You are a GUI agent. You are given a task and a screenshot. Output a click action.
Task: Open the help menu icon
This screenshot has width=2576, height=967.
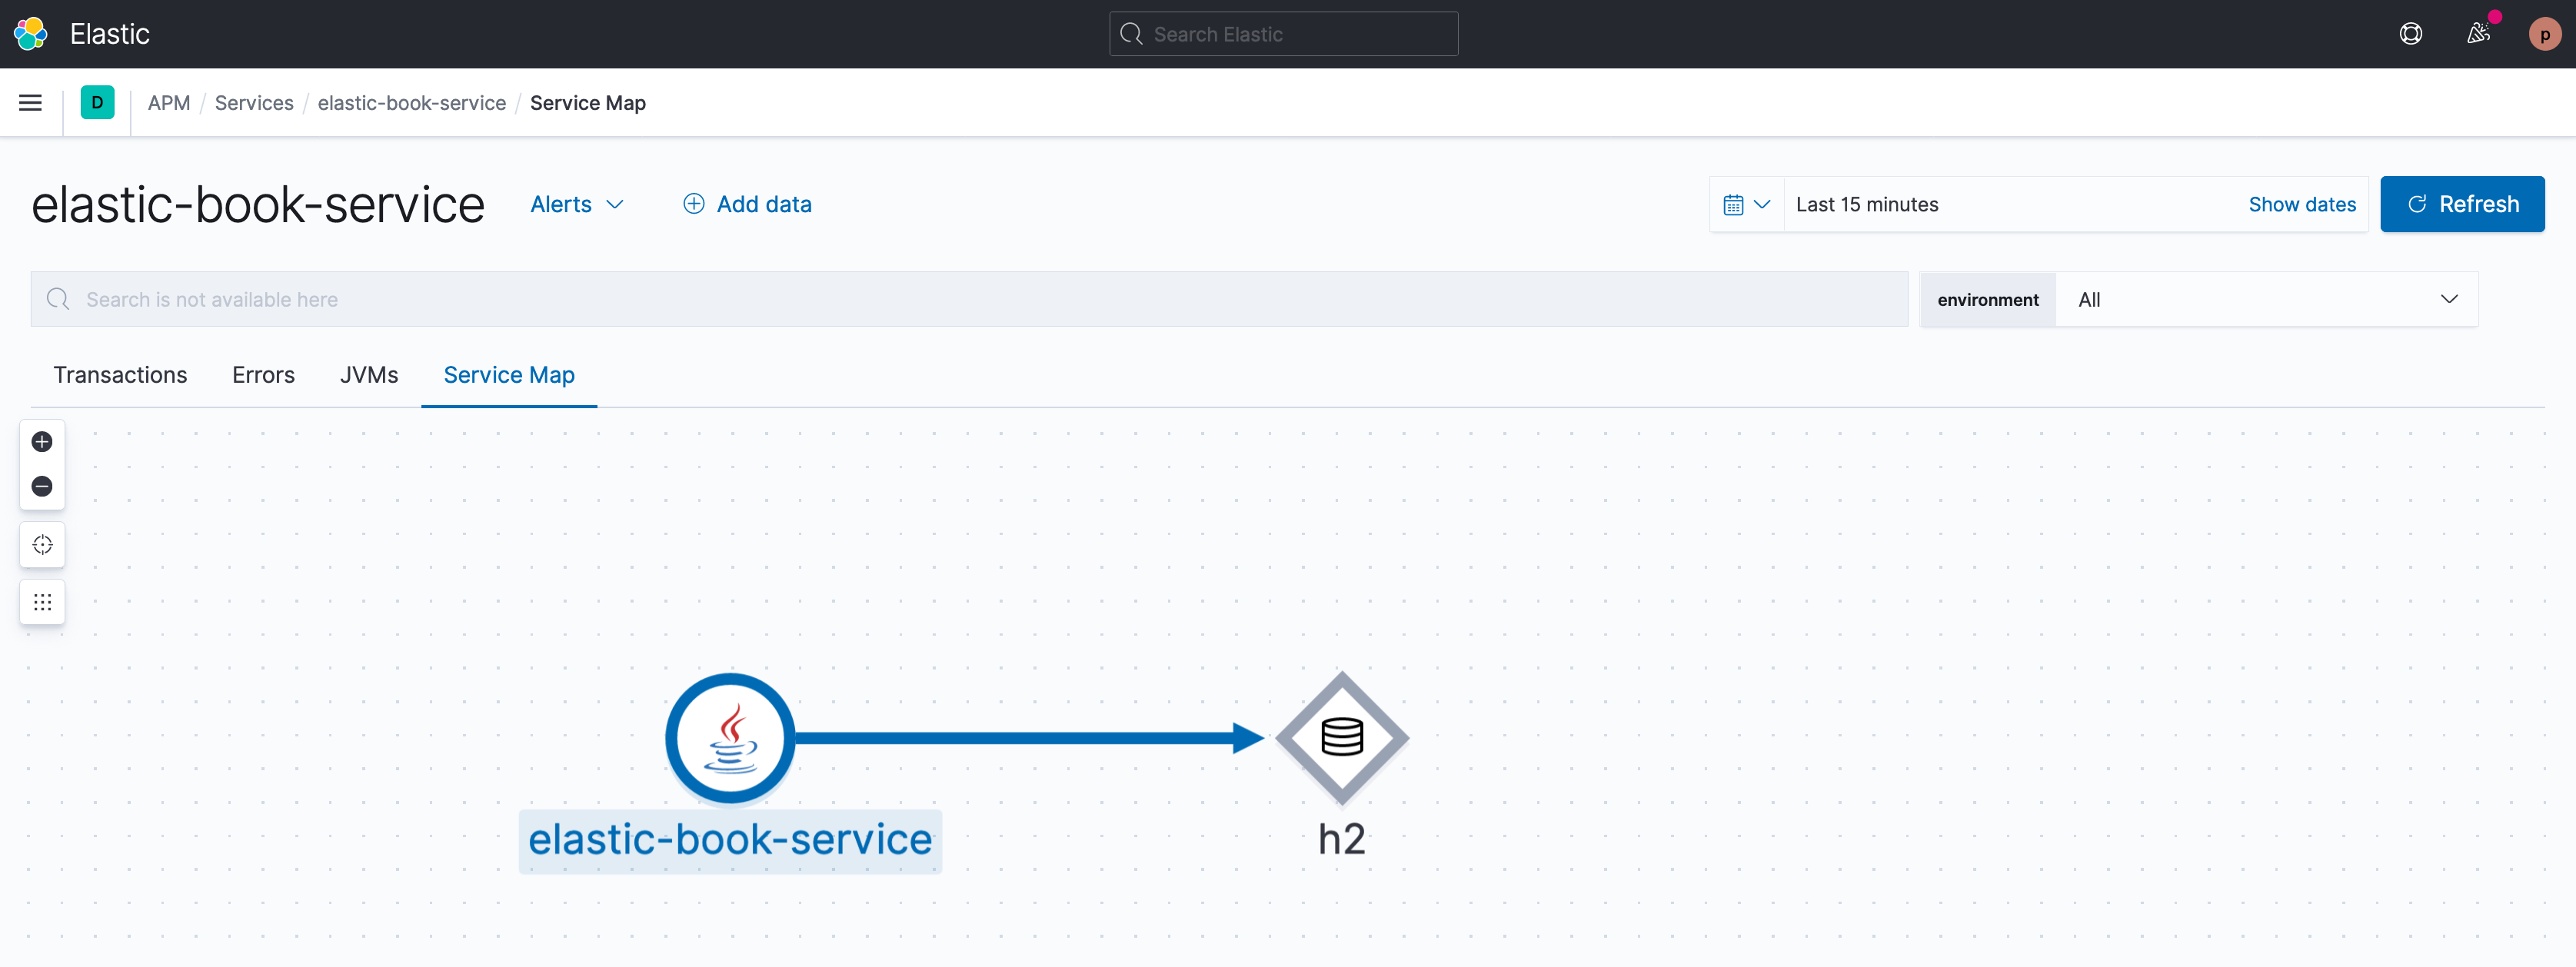[x=2410, y=34]
